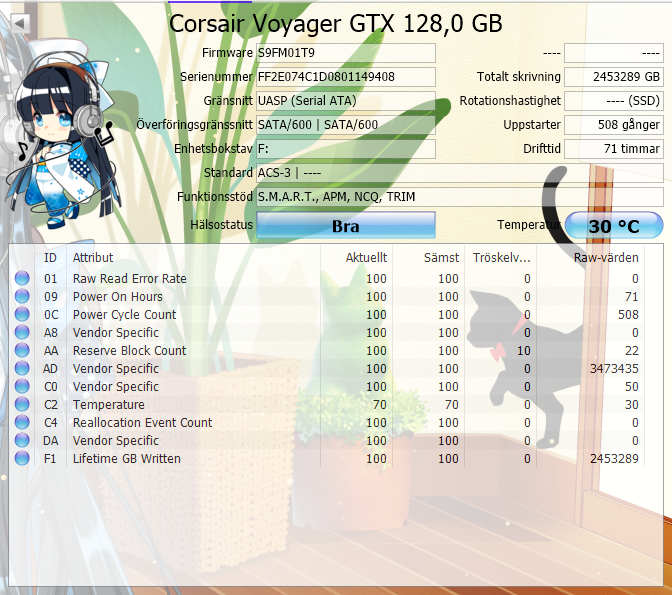Viewport: 672px width, 595px height.
Task: Click the Firmware field S9FM01T9
Action: (346, 53)
